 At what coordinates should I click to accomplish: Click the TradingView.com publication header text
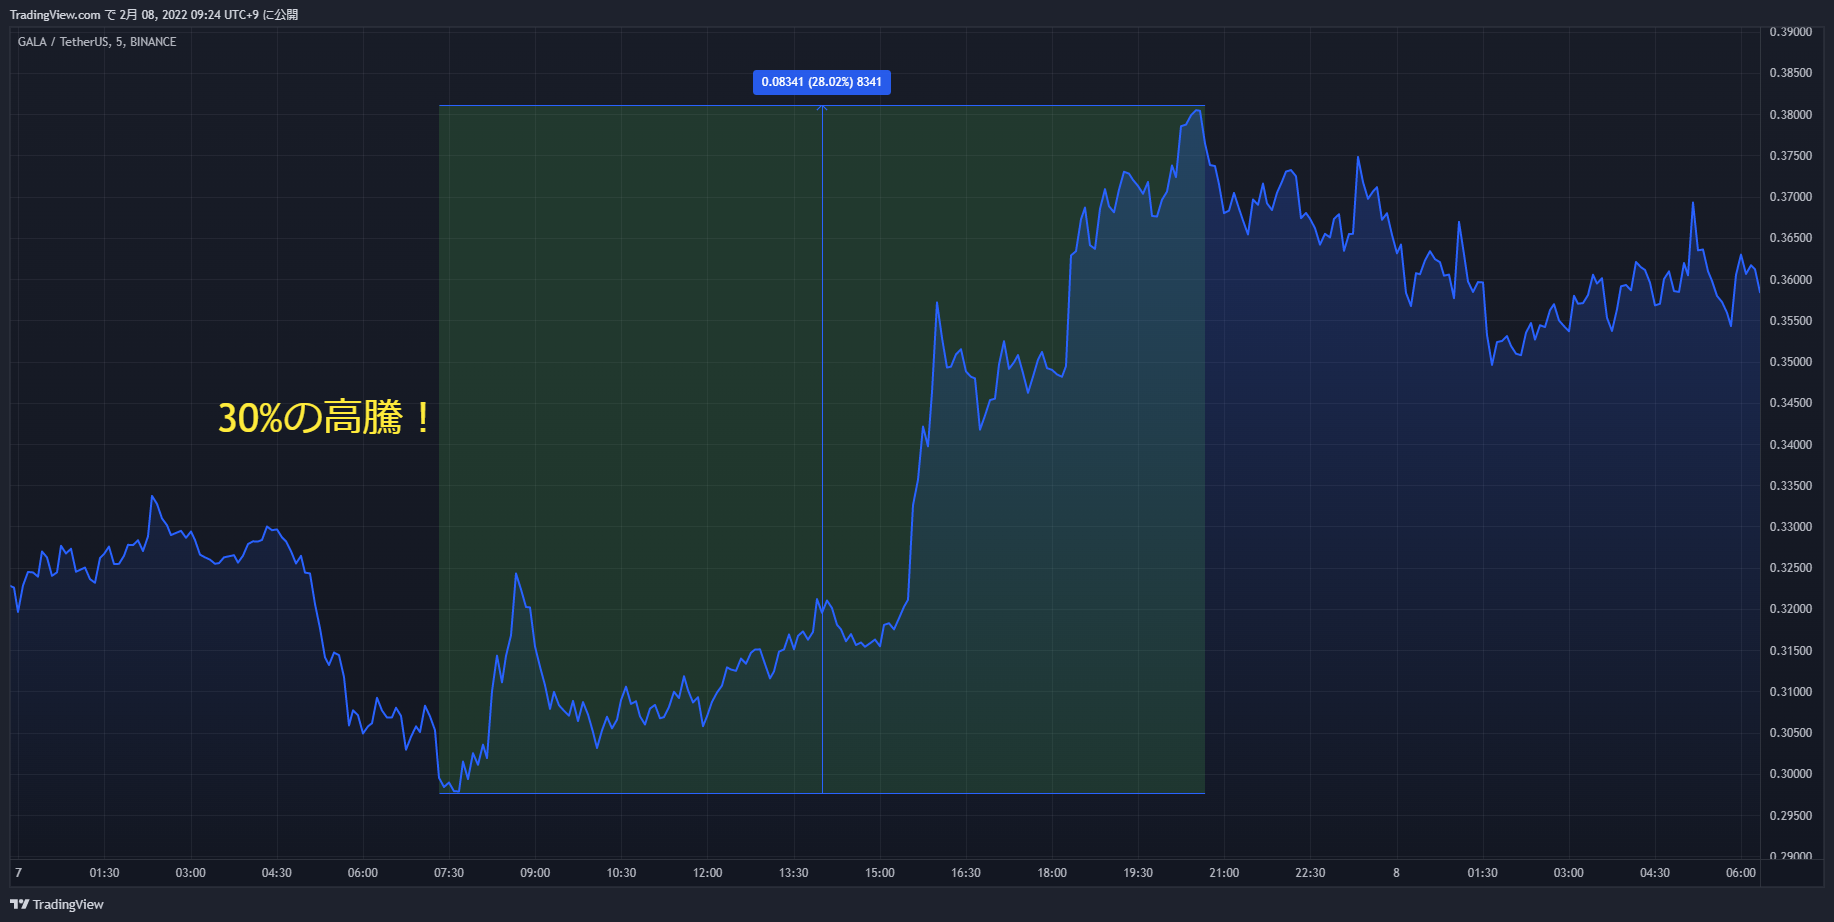pos(154,14)
